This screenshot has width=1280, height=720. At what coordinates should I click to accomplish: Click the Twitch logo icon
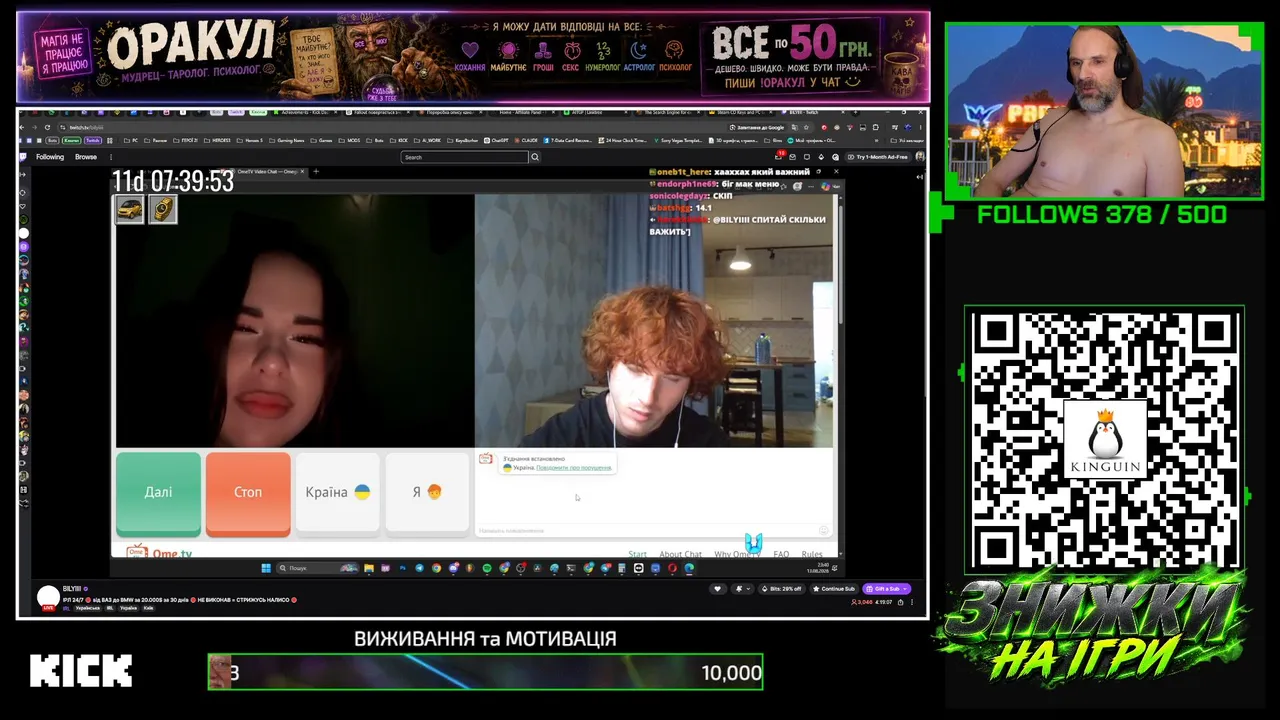pyautogui.click(x=23, y=157)
